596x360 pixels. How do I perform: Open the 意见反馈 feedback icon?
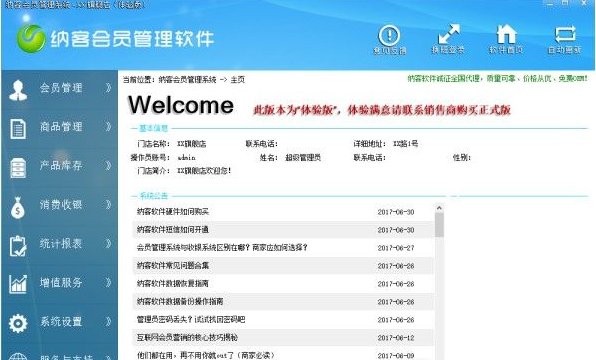[389, 35]
